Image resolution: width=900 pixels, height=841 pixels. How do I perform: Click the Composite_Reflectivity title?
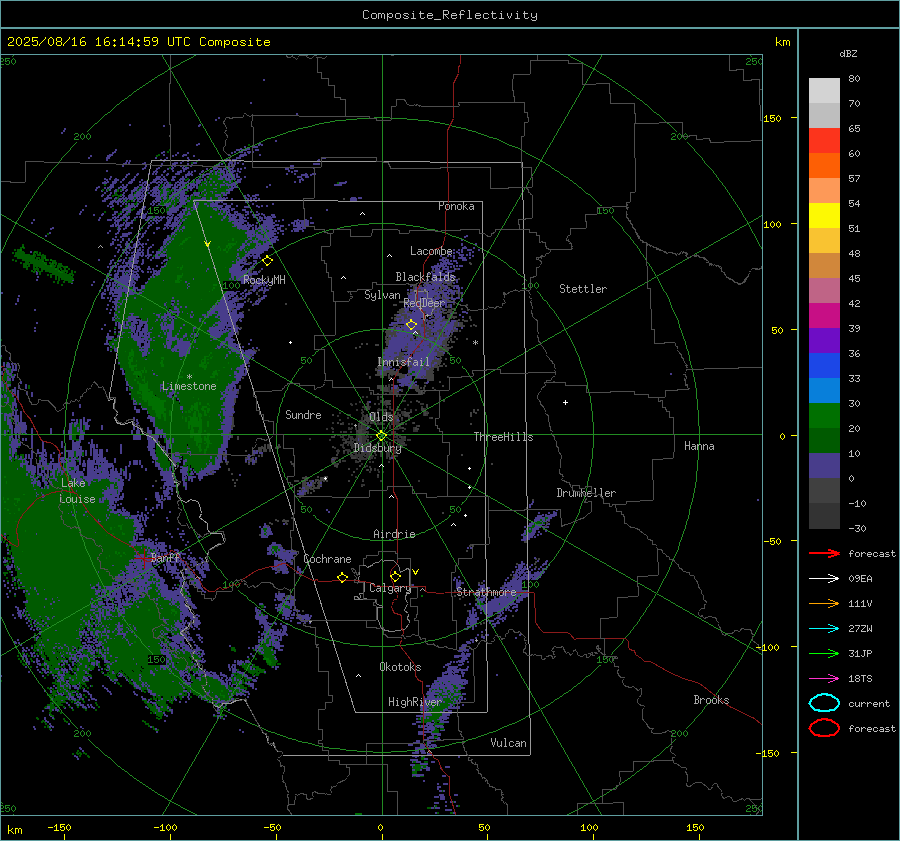[449, 15]
